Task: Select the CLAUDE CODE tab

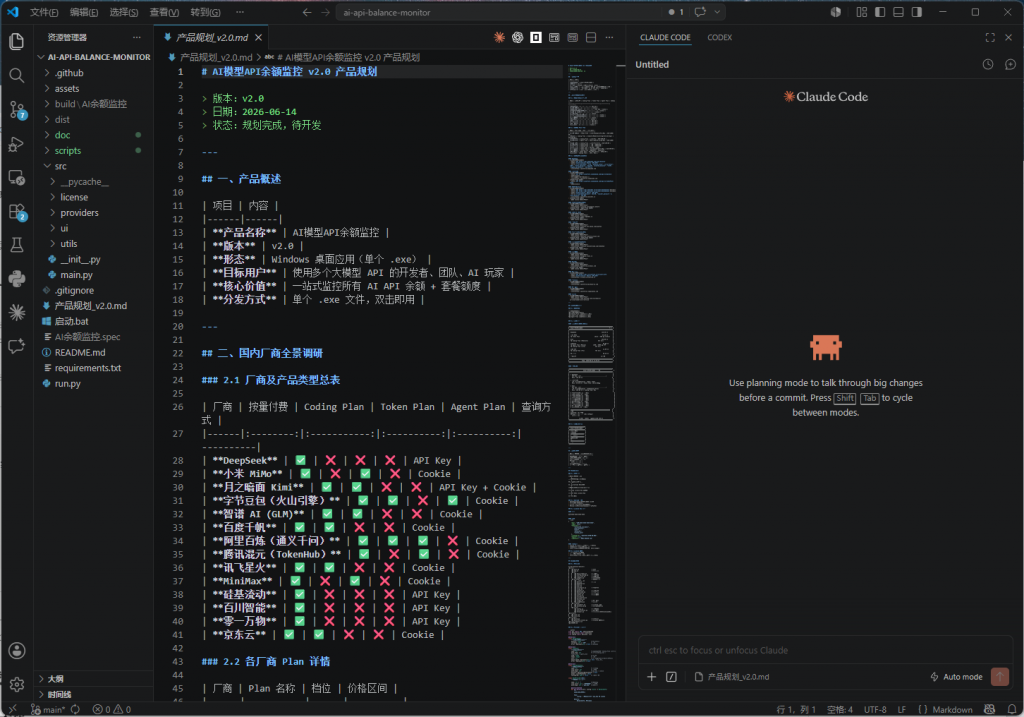Action: 665,37
